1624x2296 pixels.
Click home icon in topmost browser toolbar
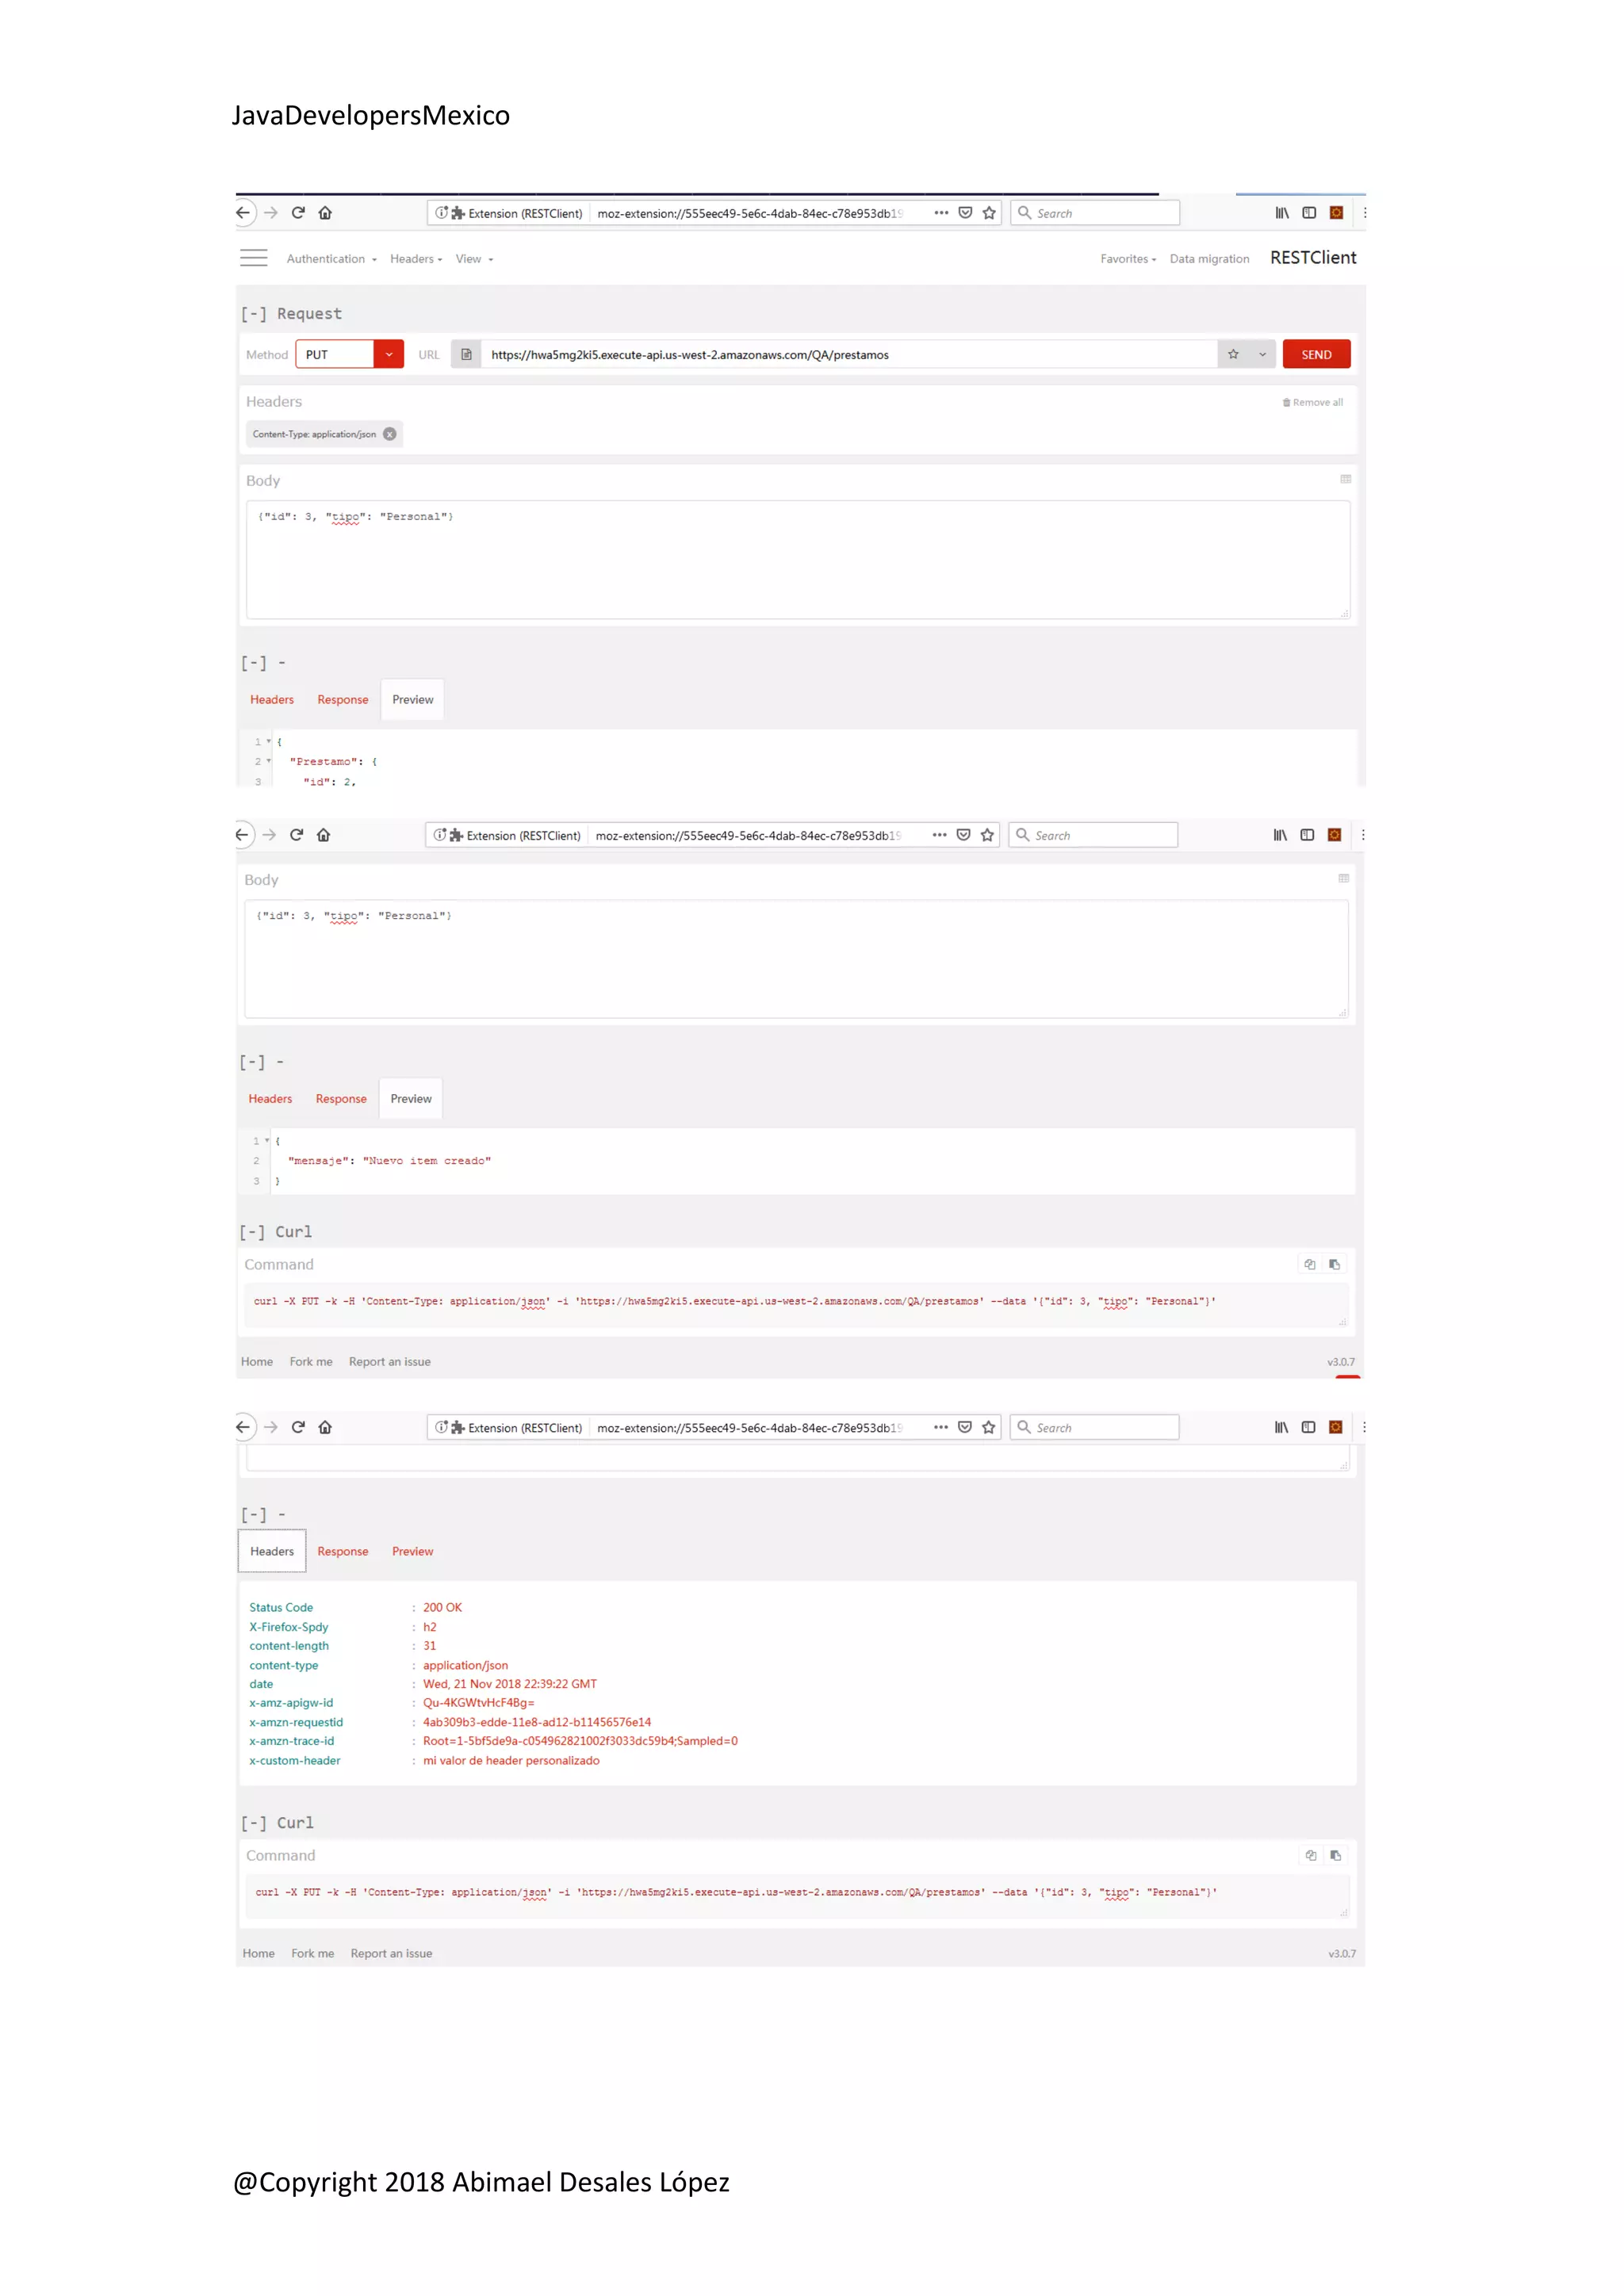click(x=325, y=213)
